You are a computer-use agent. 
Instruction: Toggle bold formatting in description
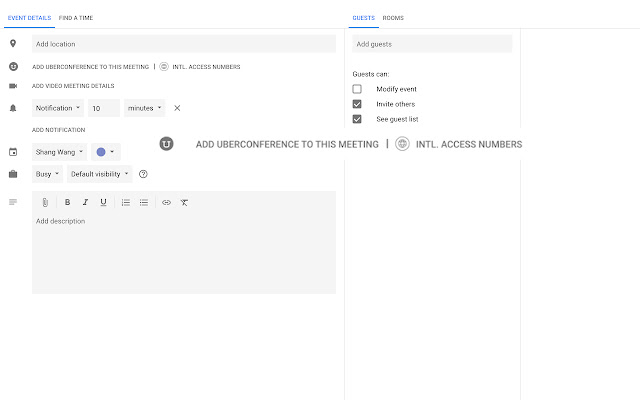point(67,202)
